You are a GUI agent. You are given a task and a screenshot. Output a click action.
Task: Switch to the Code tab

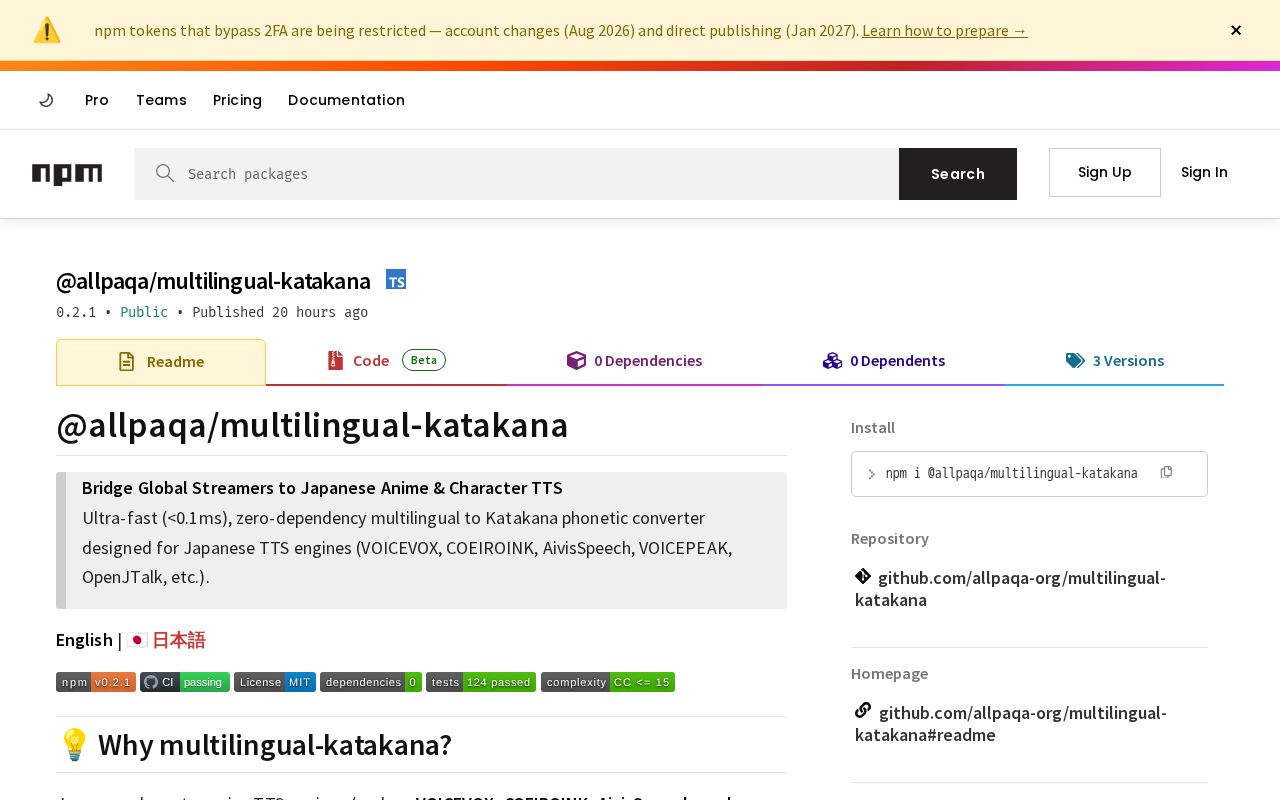[386, 361]
